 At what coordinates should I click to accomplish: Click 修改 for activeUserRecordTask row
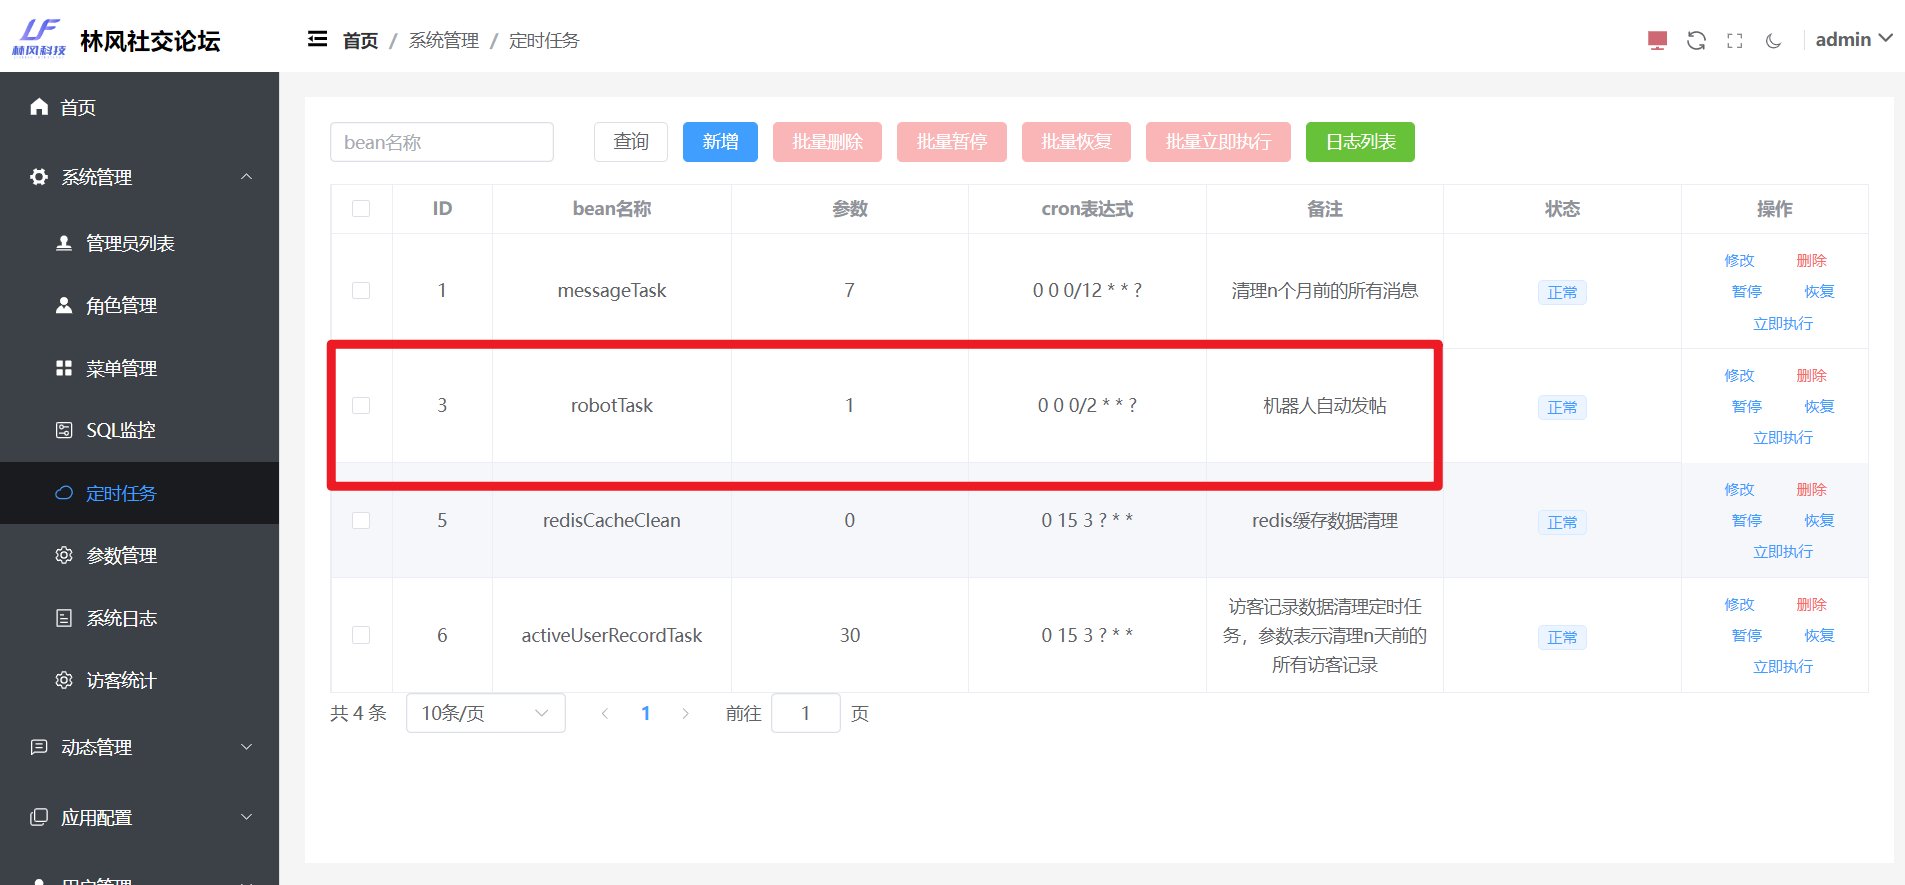coord(1739,604)
